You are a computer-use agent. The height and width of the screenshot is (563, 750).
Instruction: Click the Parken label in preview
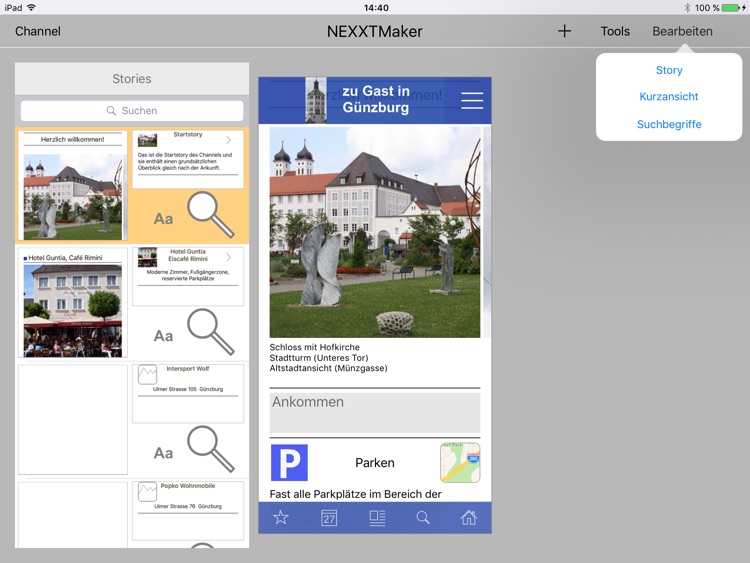coord(375,463)
